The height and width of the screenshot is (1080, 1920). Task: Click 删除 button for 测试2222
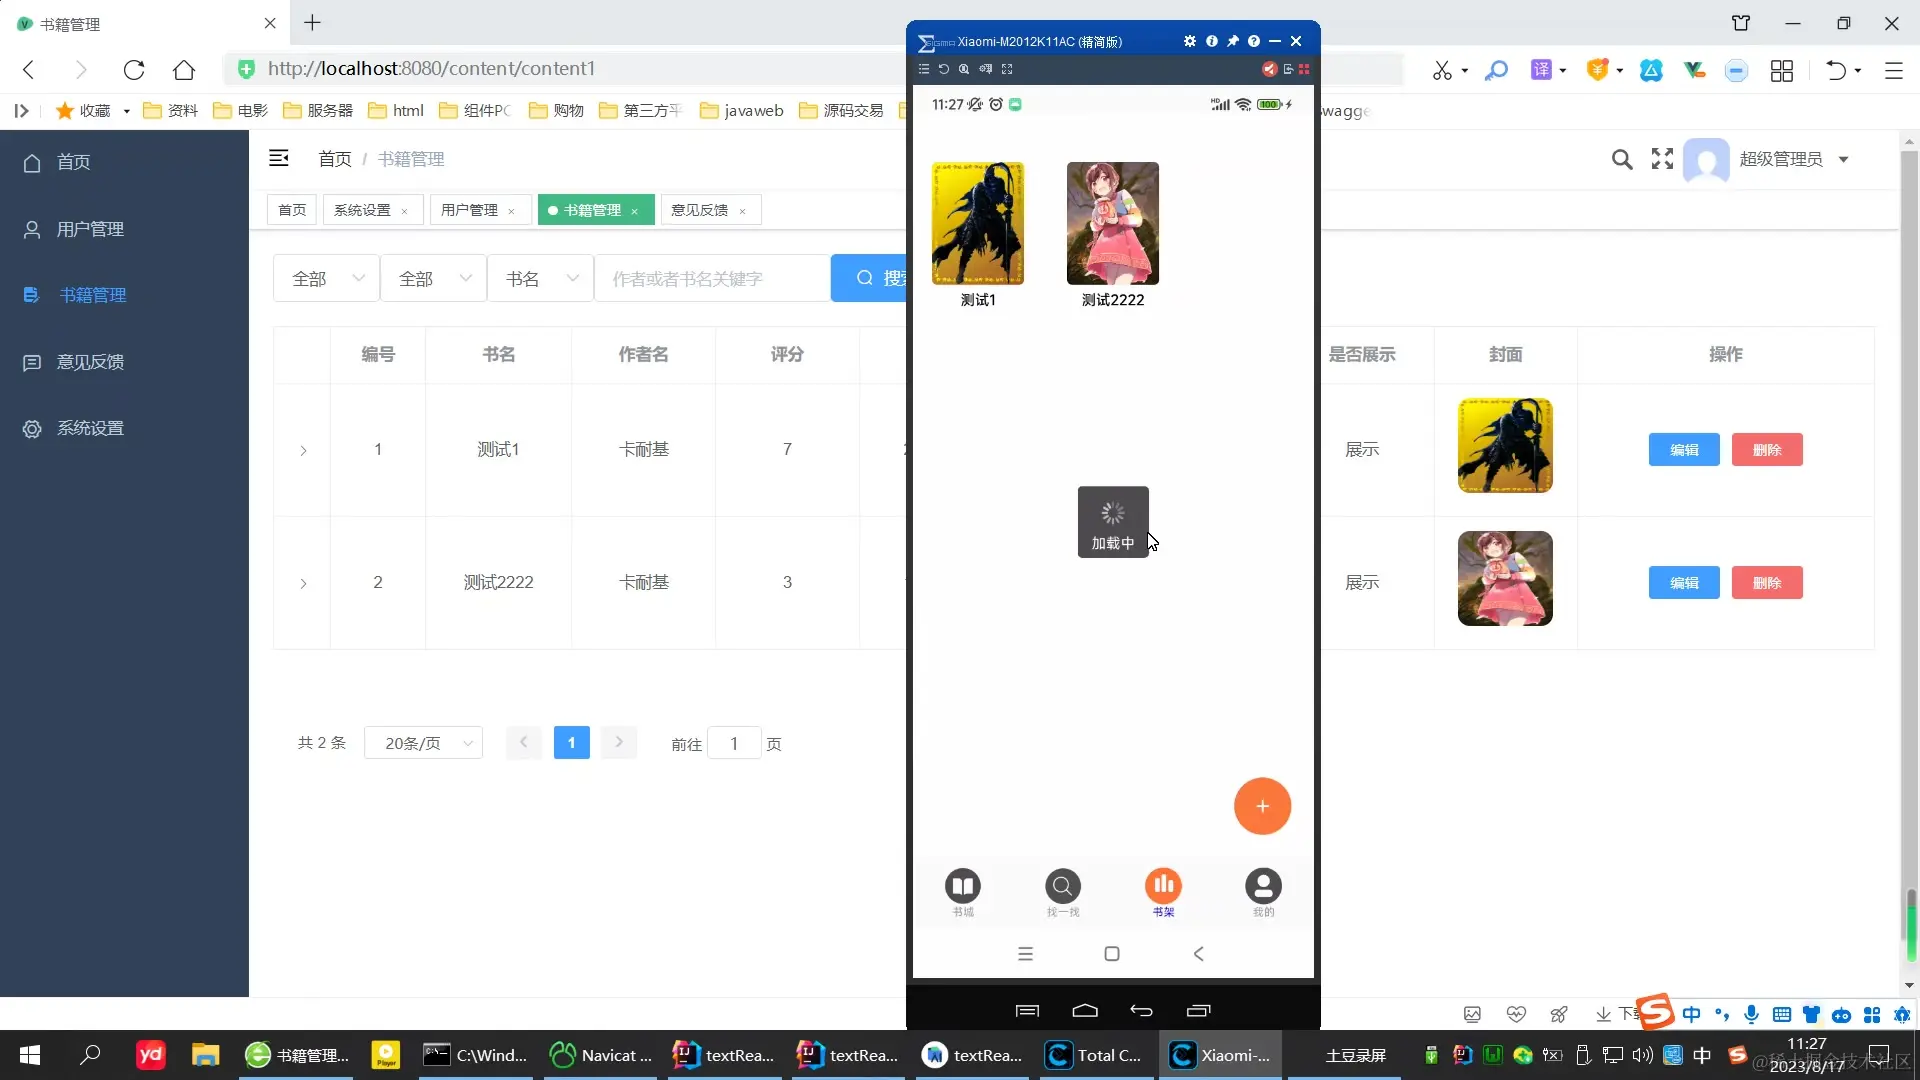click(1766, 583)
